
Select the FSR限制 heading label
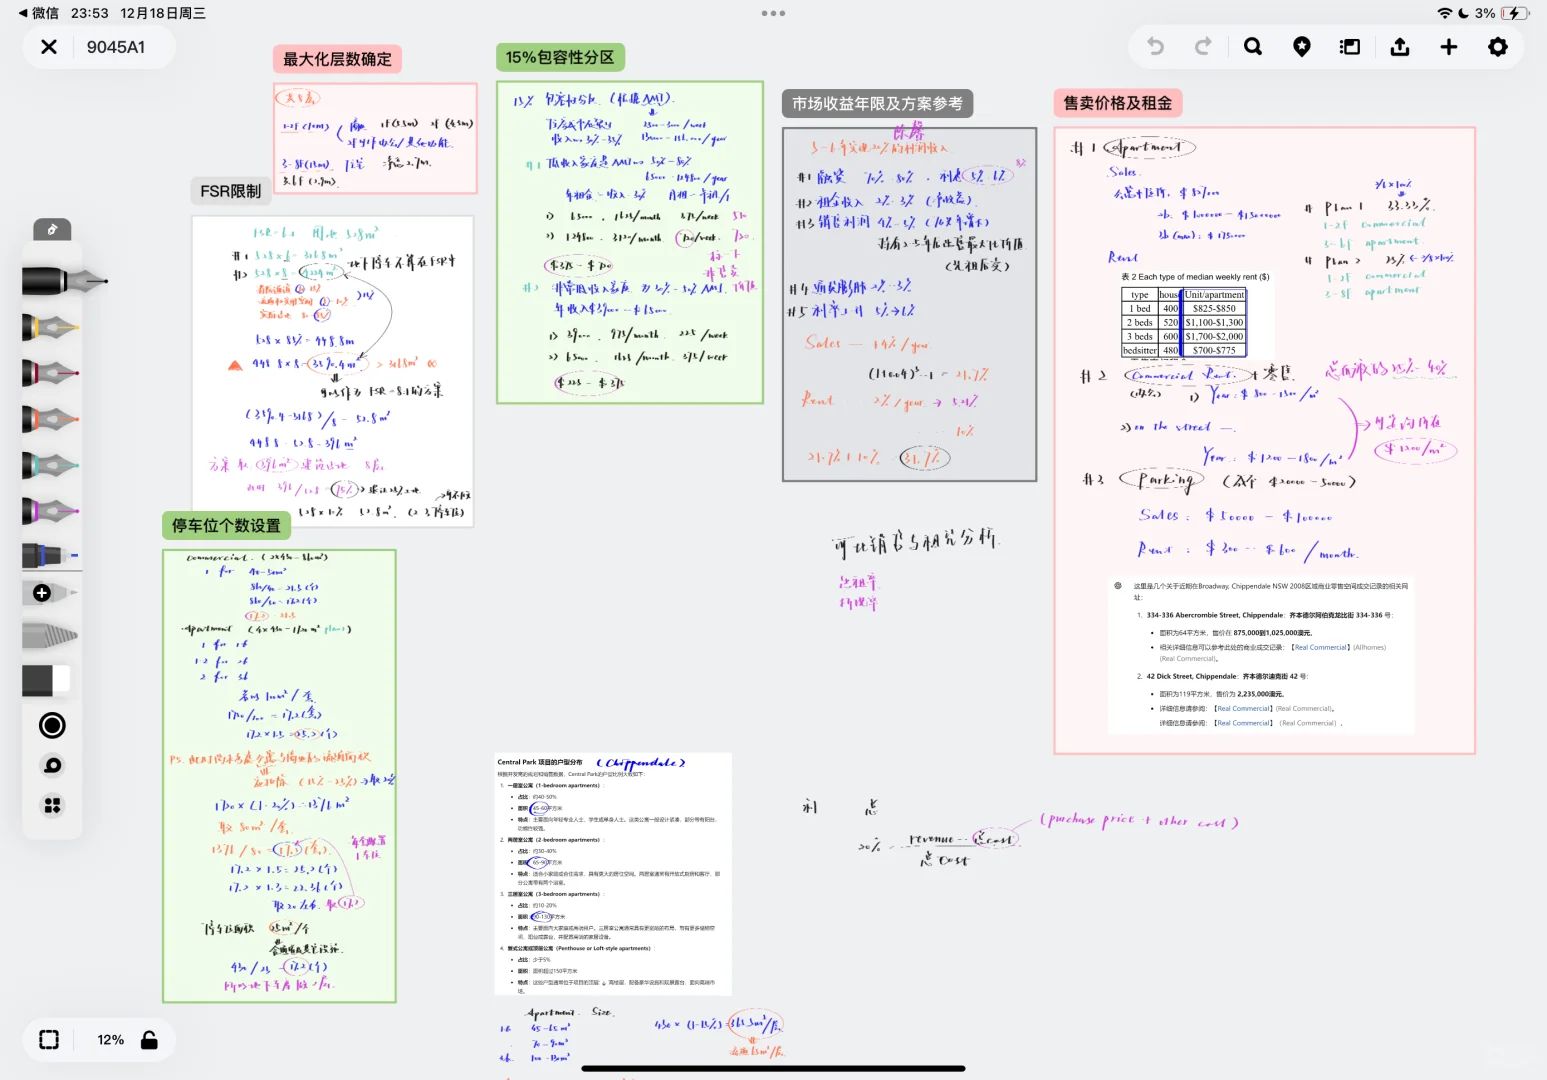(230, 191)
